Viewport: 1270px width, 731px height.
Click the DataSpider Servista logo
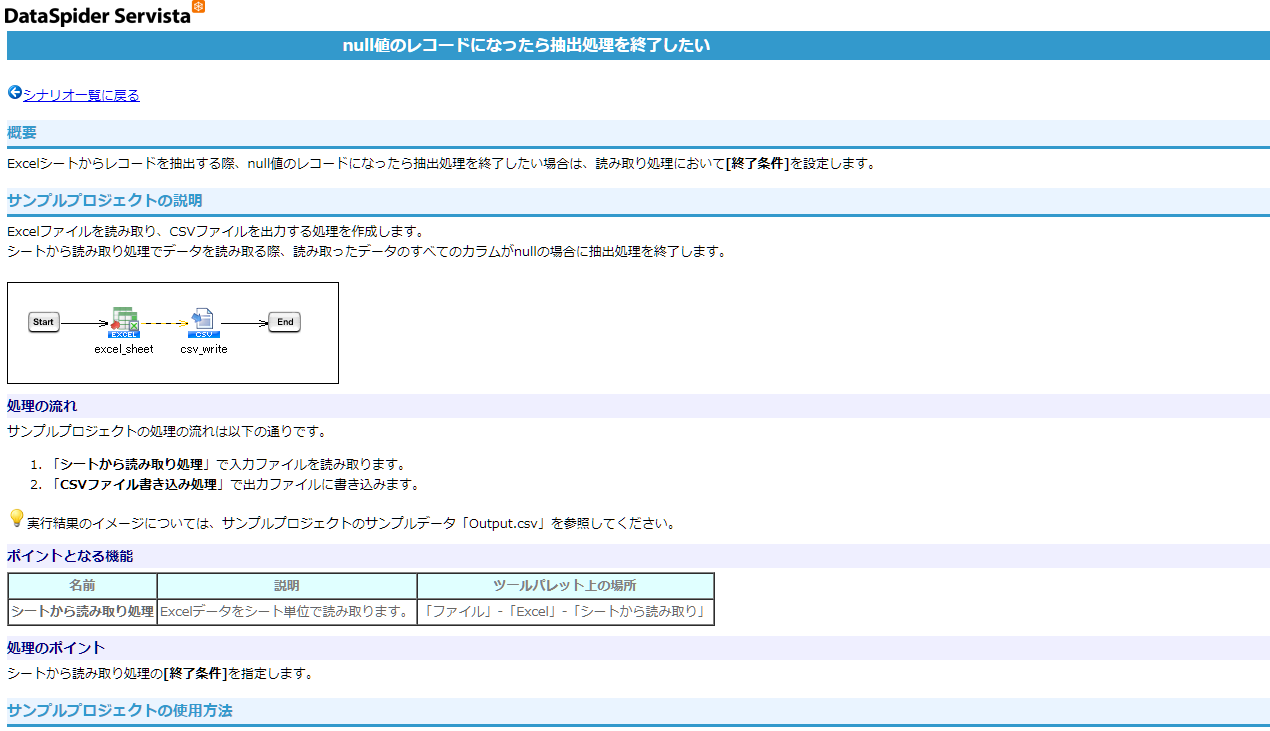click(97, 15)
